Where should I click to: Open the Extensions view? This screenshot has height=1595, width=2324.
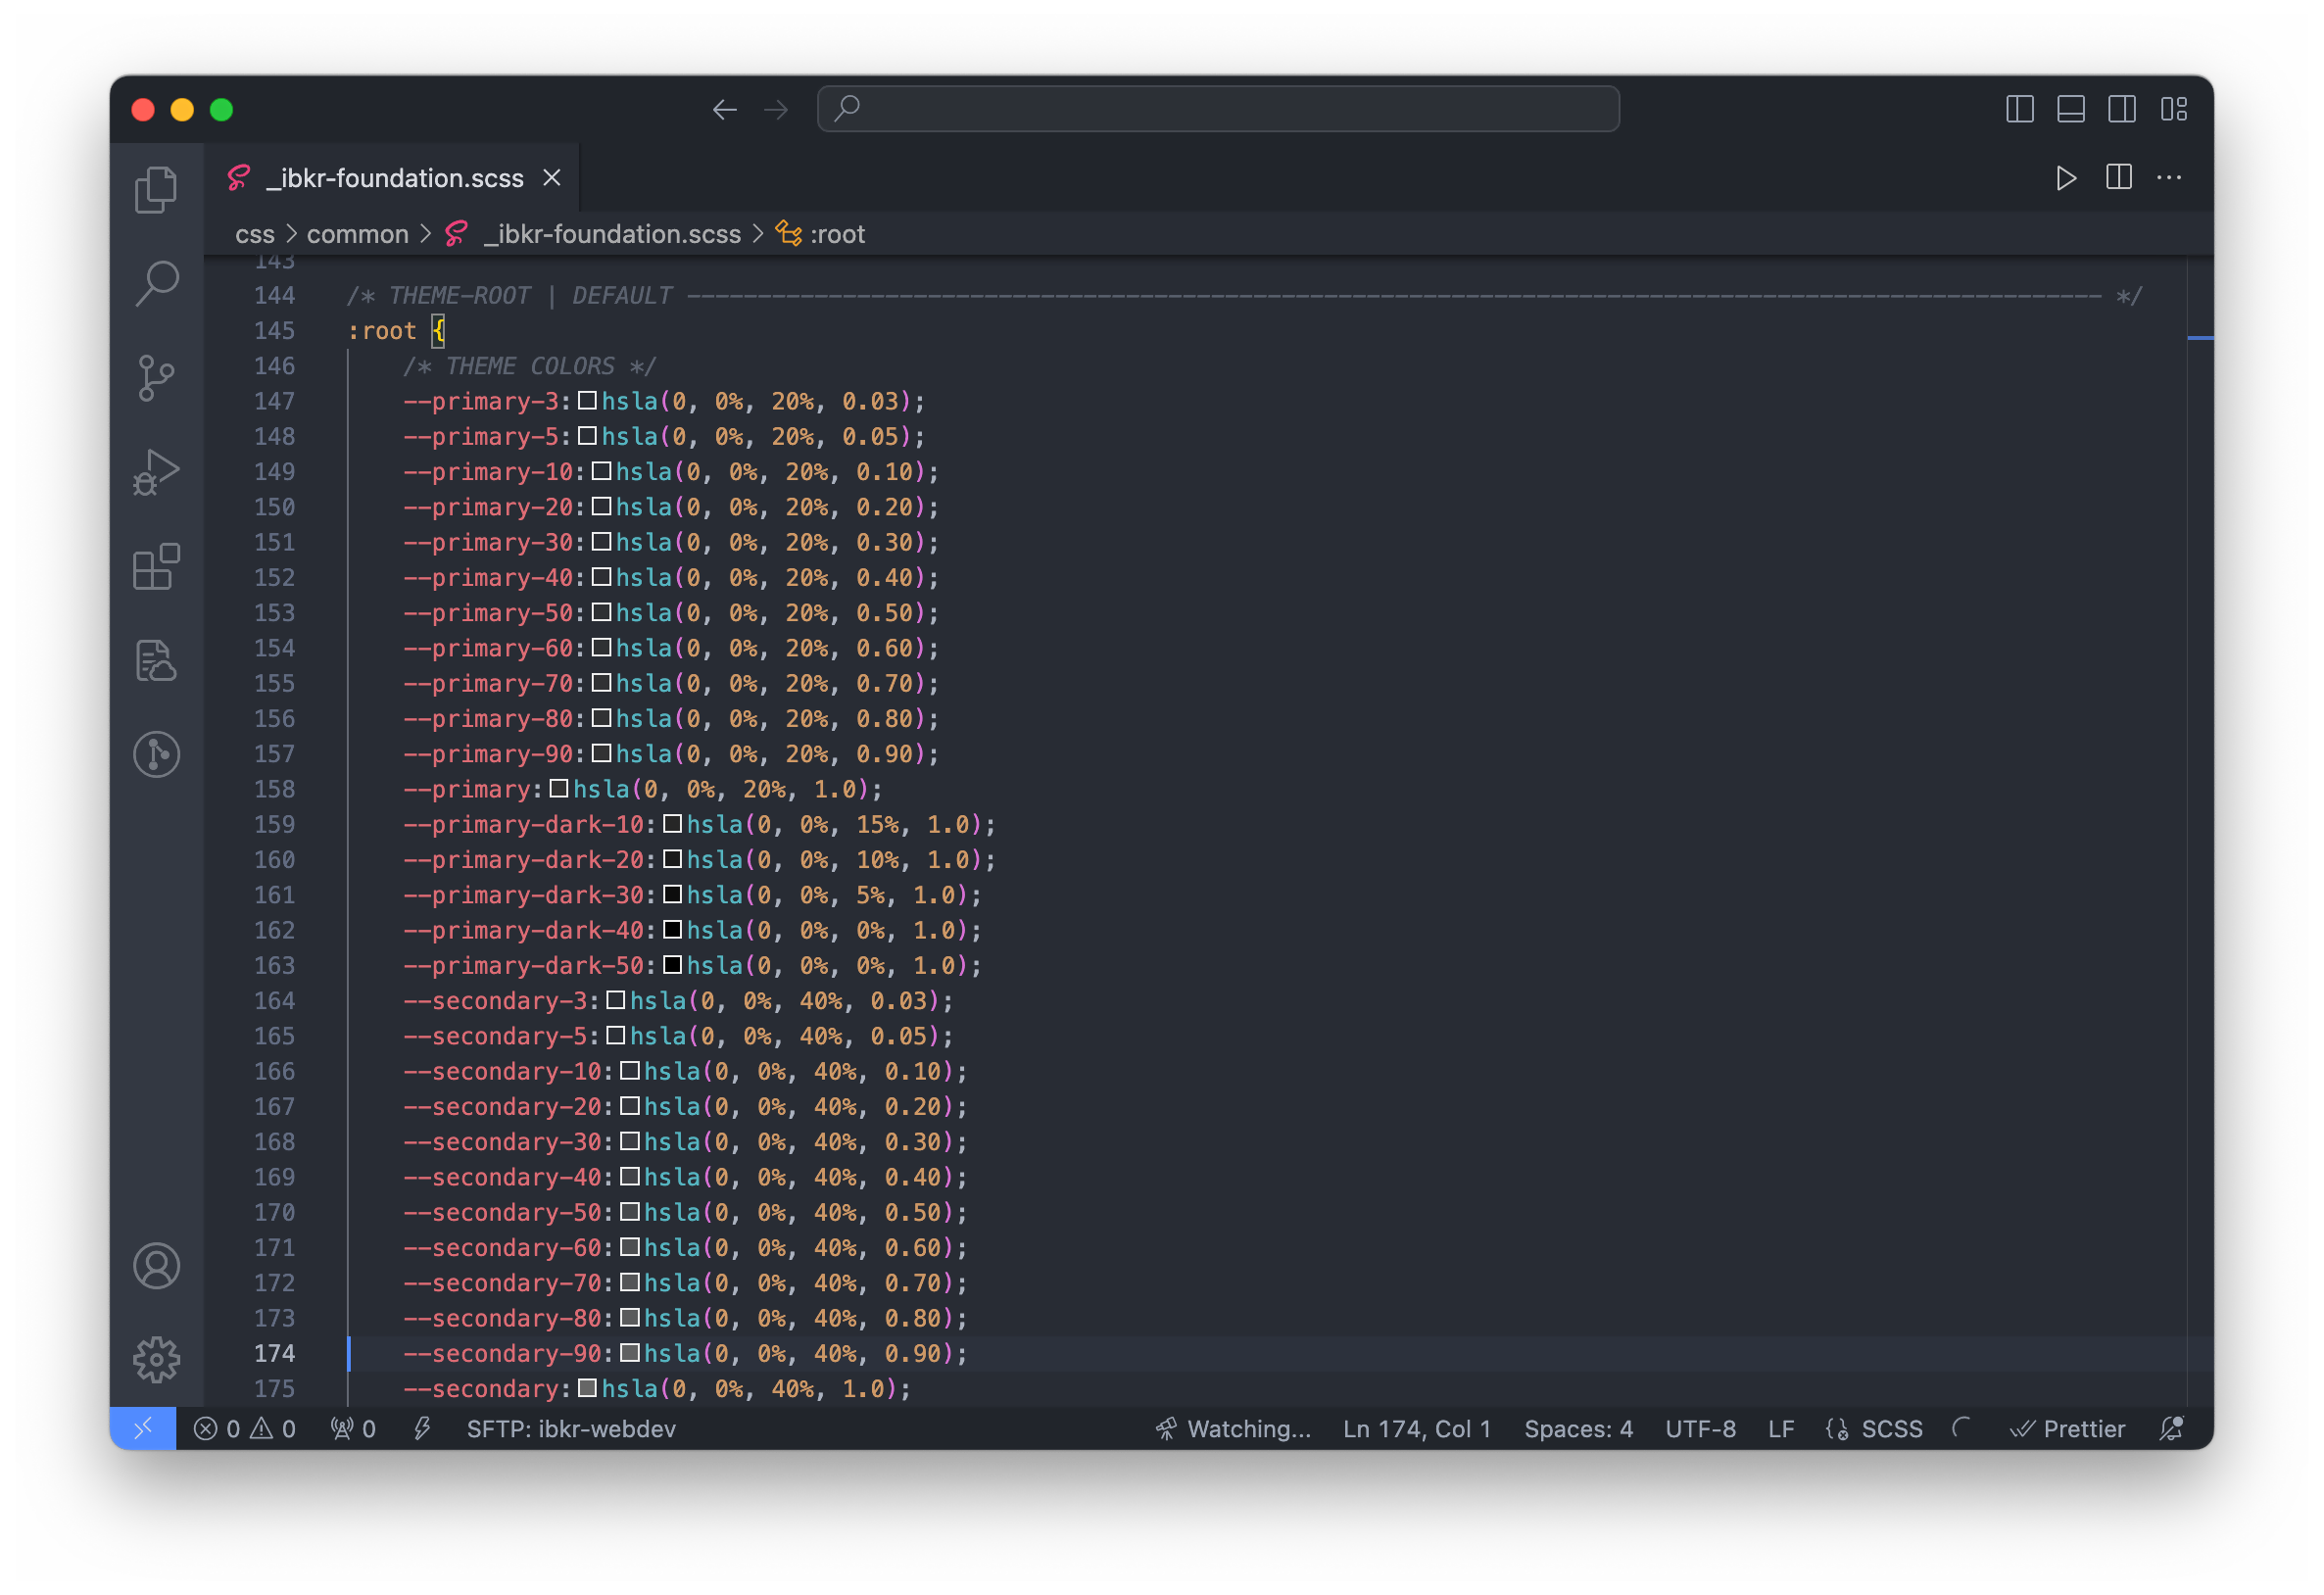(x=156, y=567)
